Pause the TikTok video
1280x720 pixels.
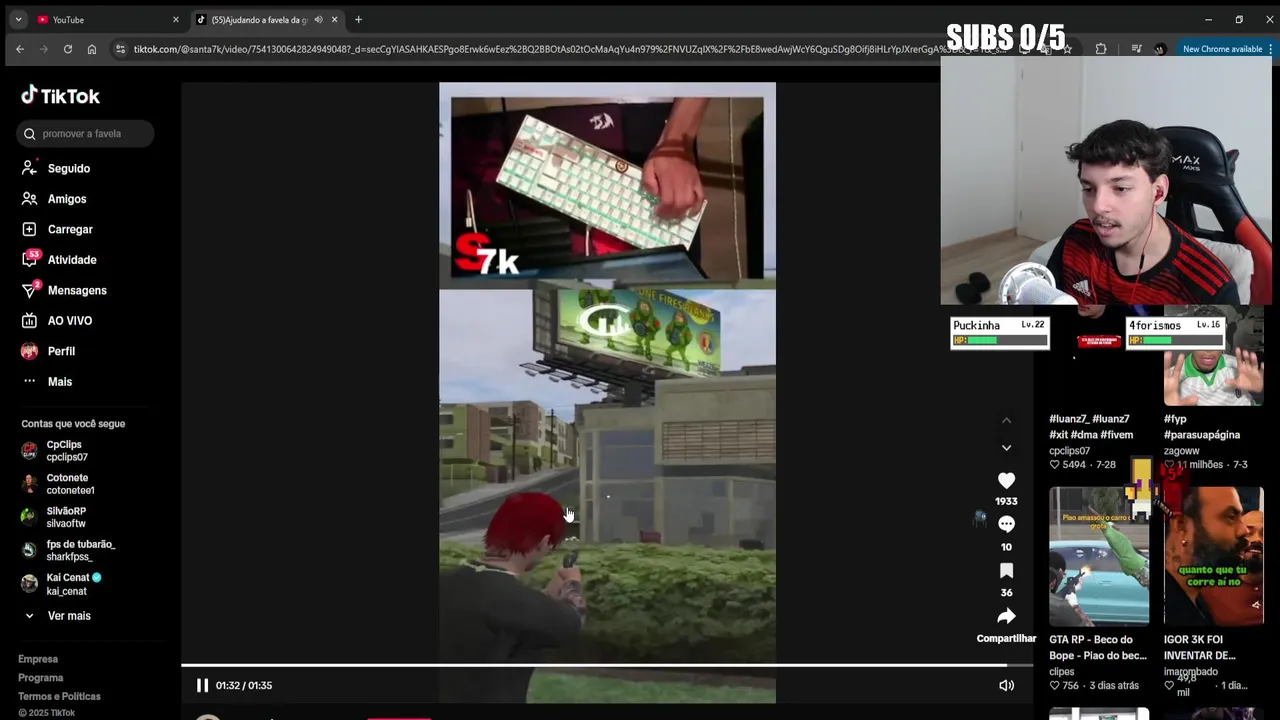pos(202,685)
